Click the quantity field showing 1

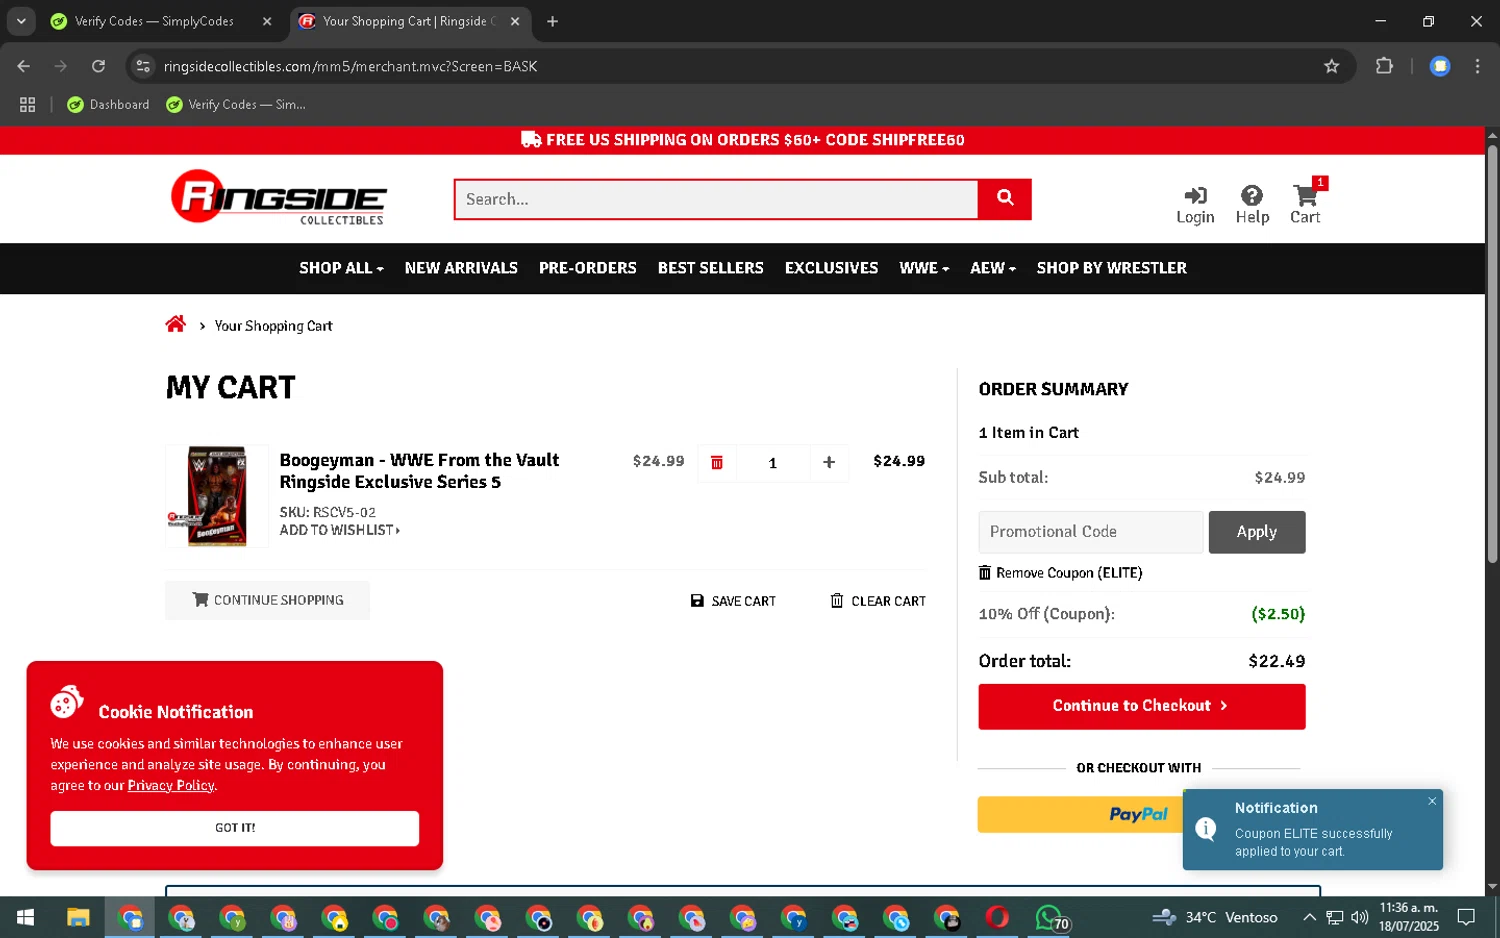(773, 462)
